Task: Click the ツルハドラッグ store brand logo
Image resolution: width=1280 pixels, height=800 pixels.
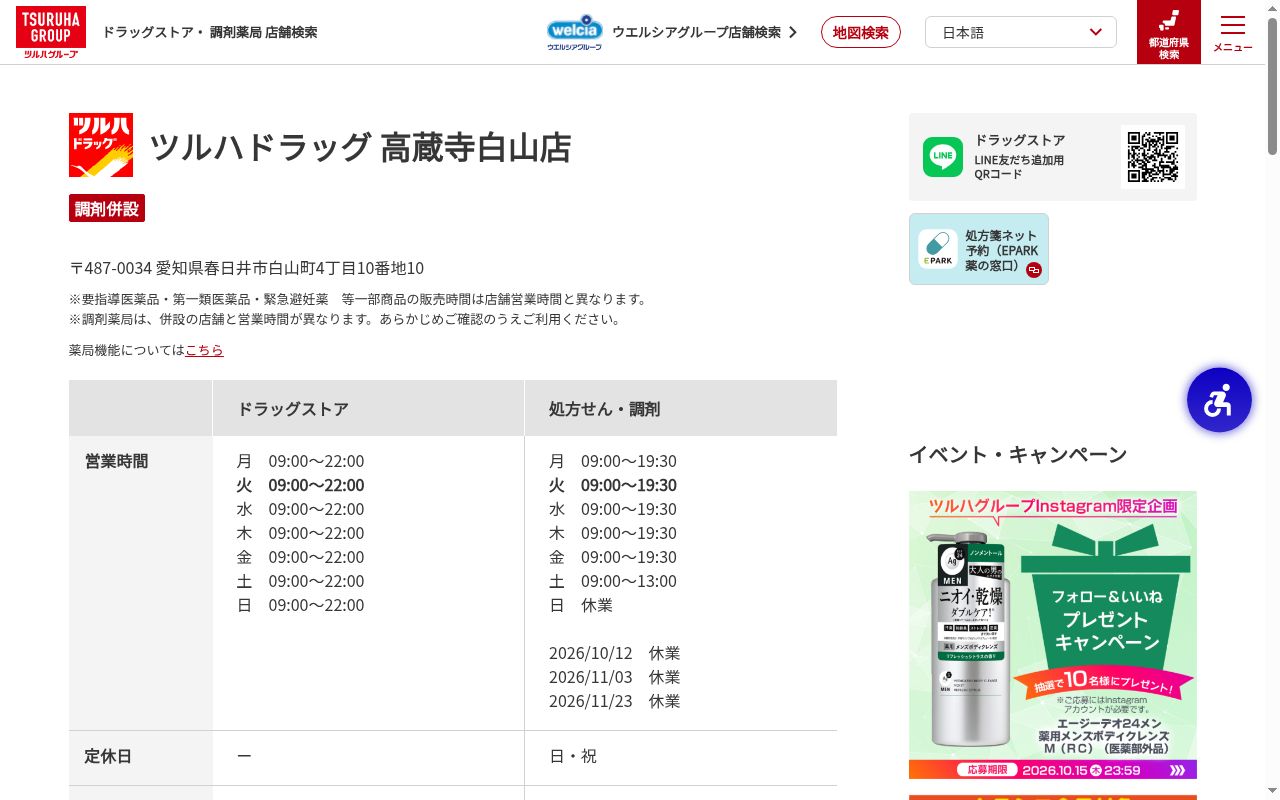Action: click(101, 145)
